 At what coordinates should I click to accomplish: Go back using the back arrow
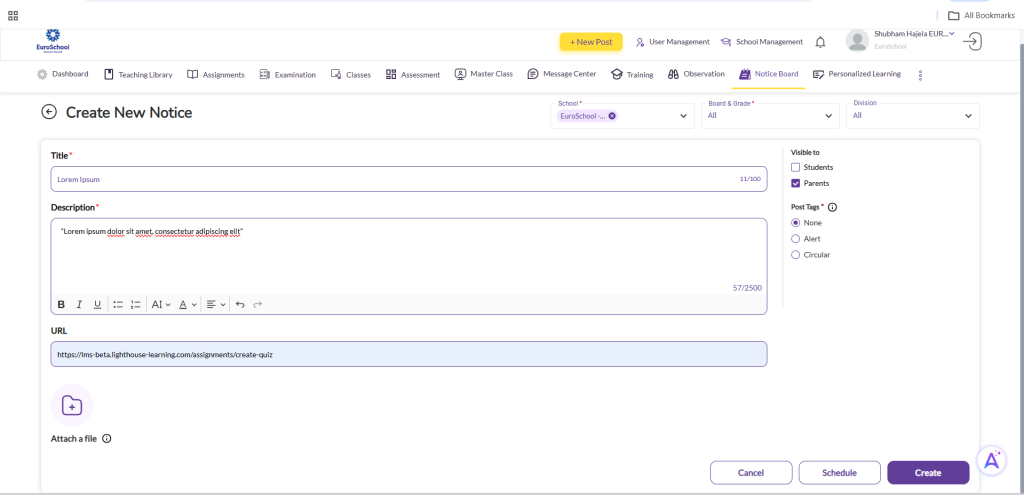click(x=49, y=112)
